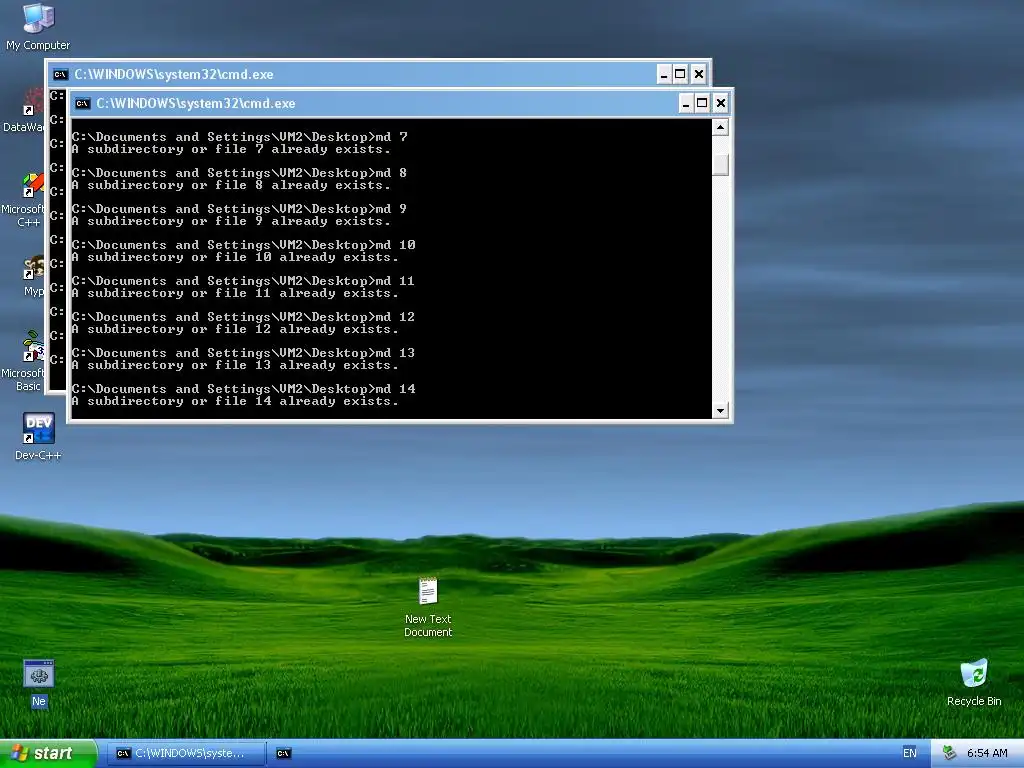Click the system tray network icon
Viewport: 1024px width, 768px height.
click(949, 753)
